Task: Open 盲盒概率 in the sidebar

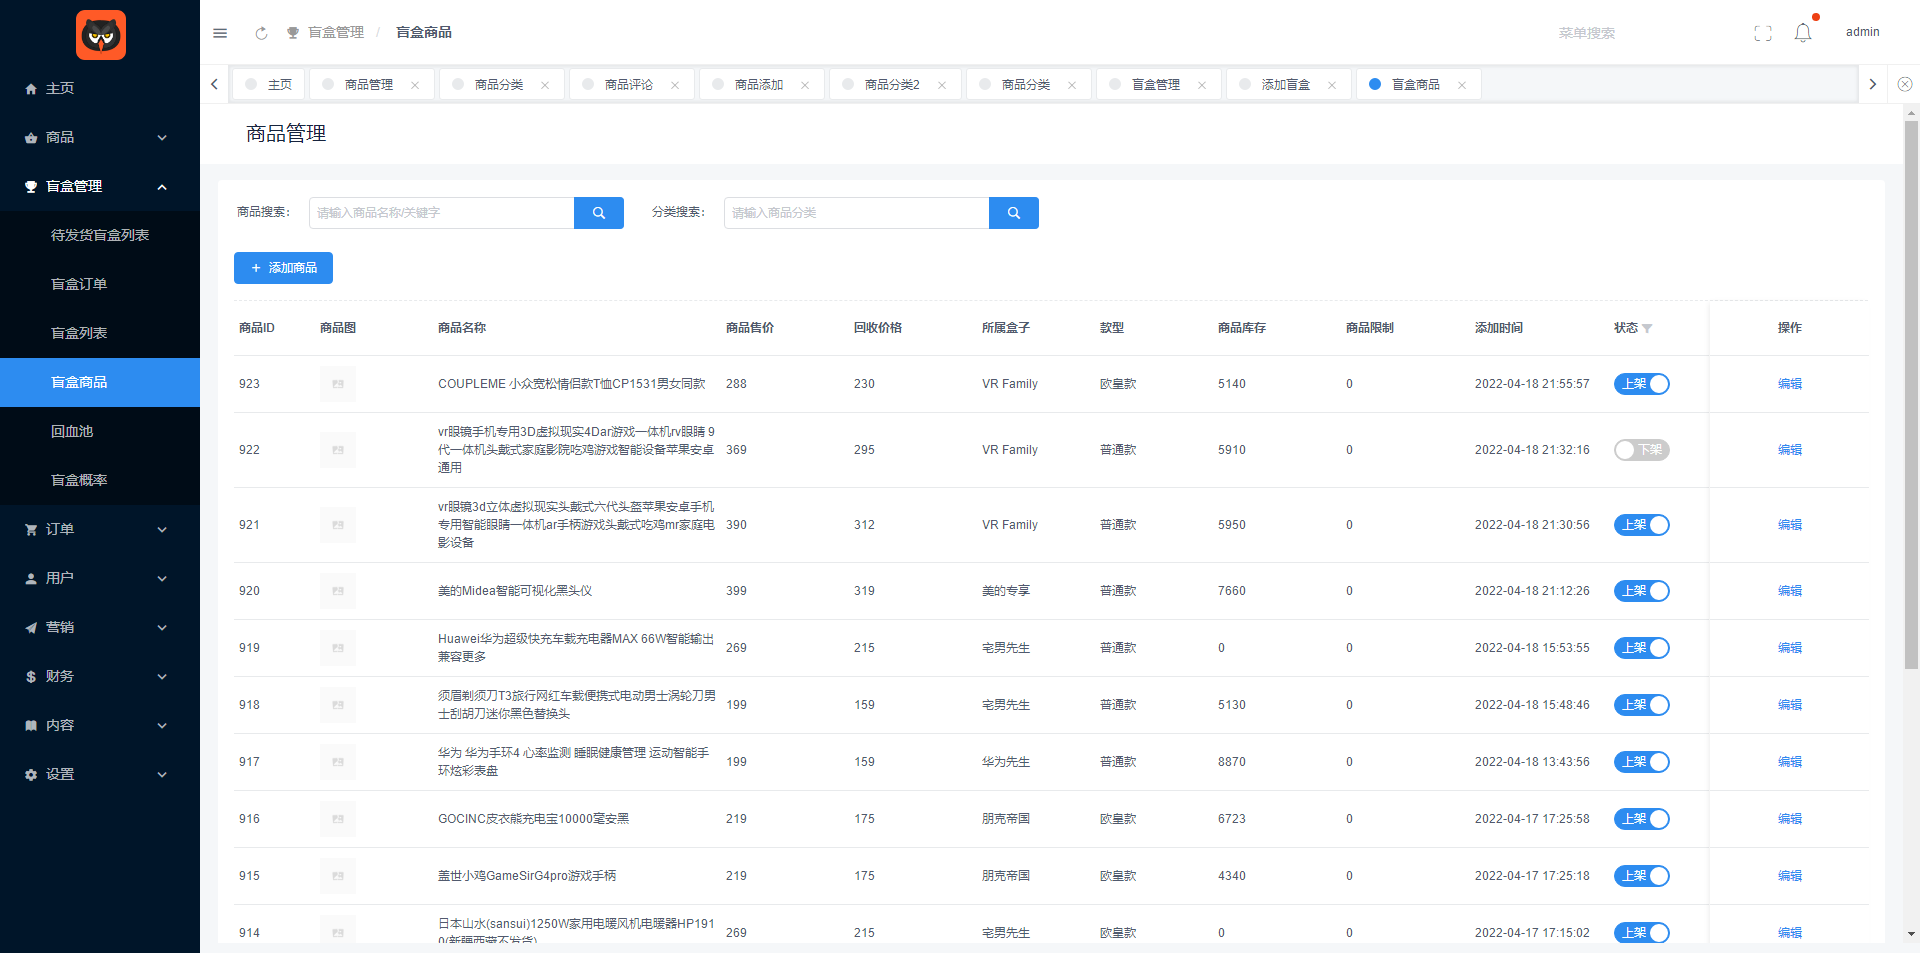Action: 79,480
